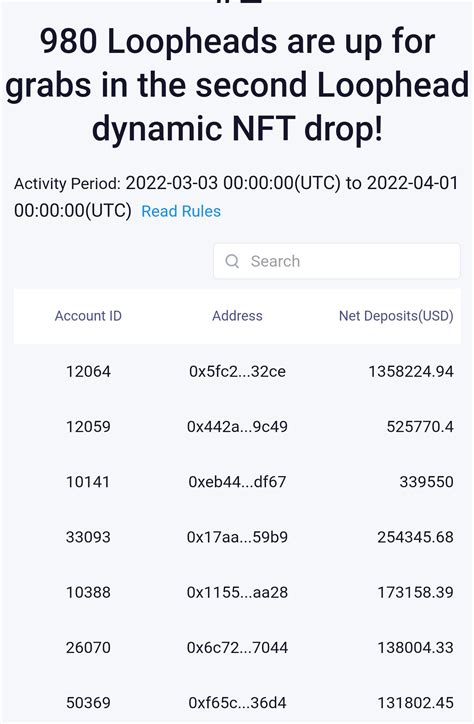Click the magnifier icon in search box
This screenshot has width=474, height=724.
tap(232, 261)
